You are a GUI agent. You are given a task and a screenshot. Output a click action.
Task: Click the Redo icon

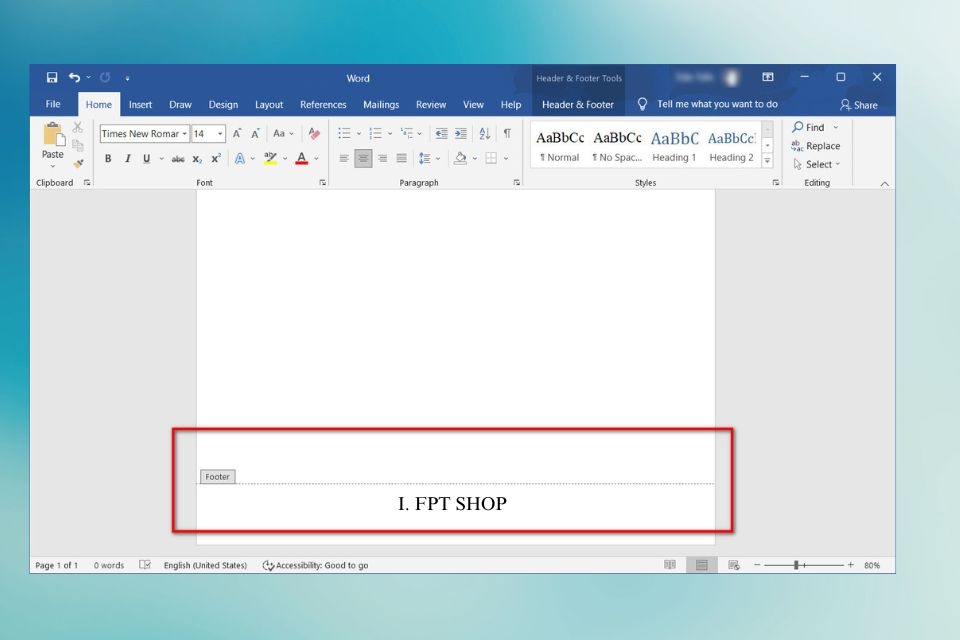[105, 78]
